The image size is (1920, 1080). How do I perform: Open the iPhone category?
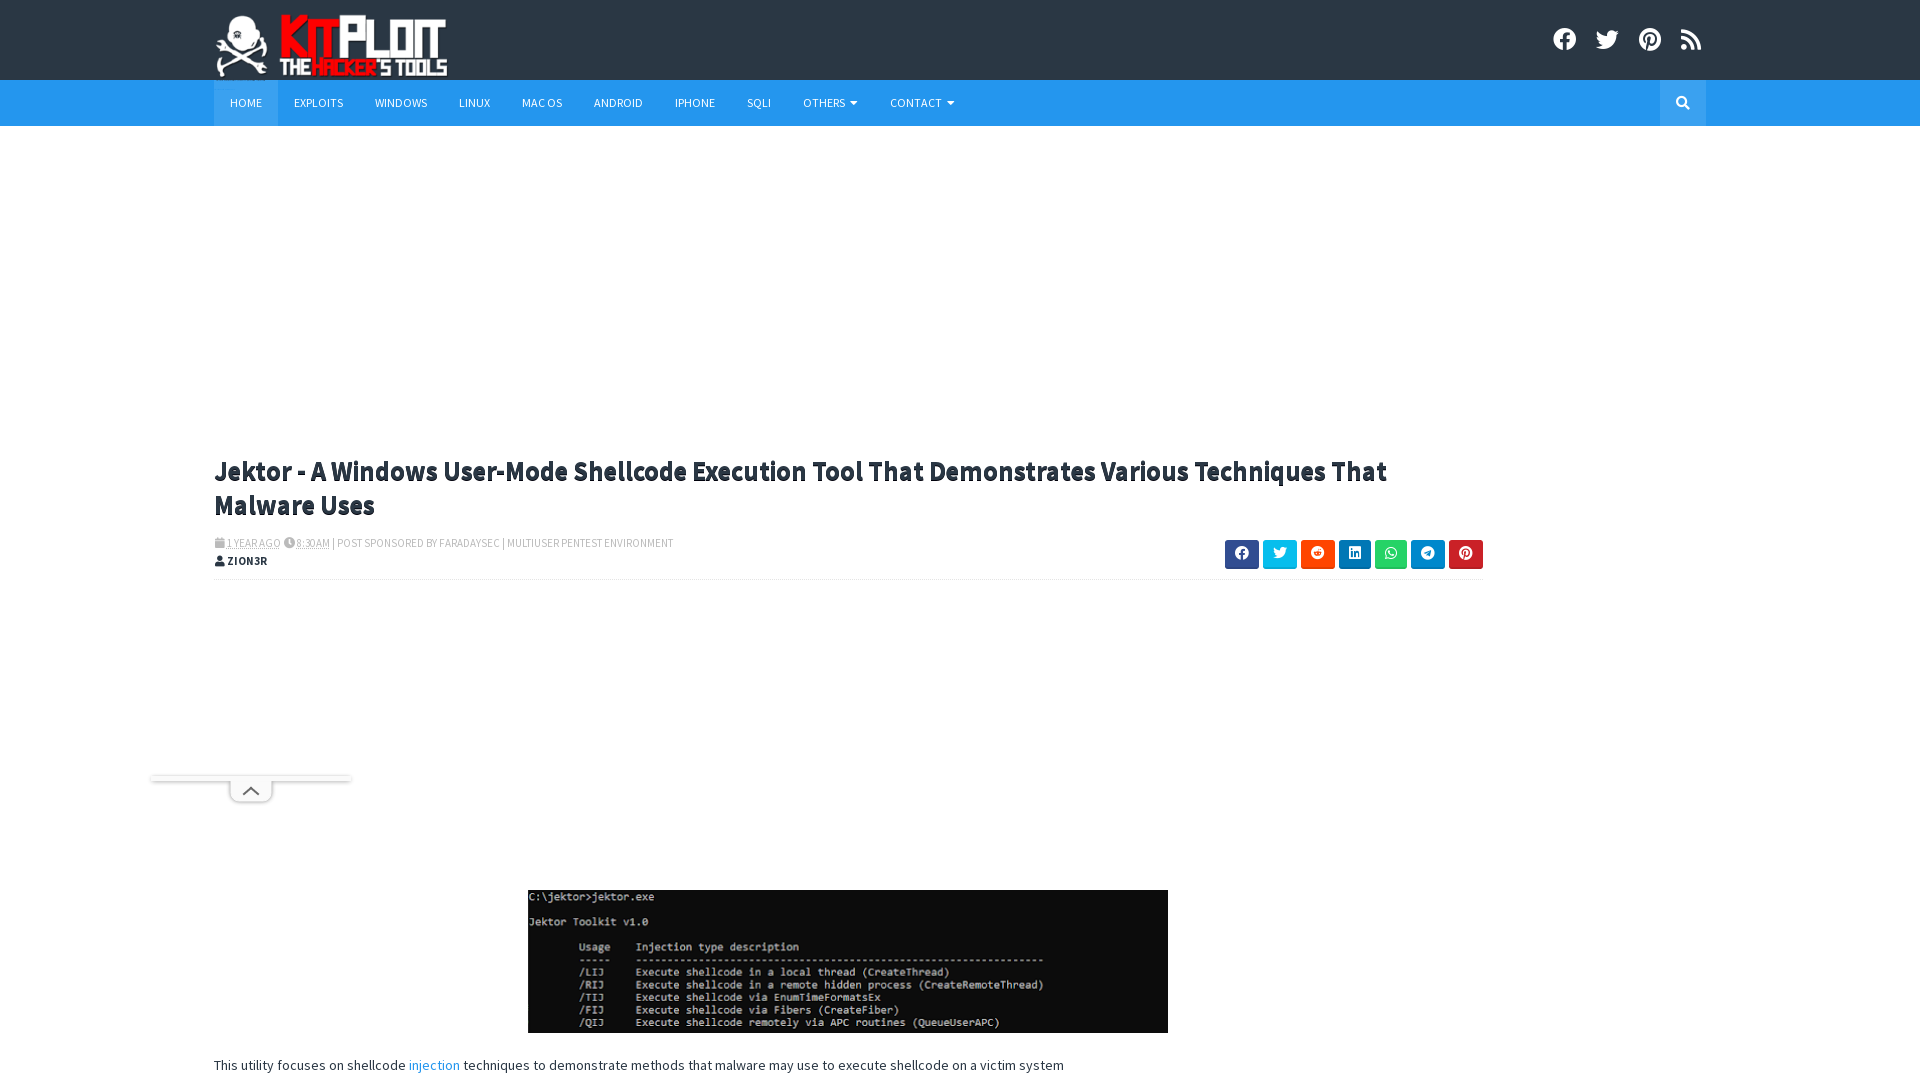pyautogui.click(x=695, y=103)
